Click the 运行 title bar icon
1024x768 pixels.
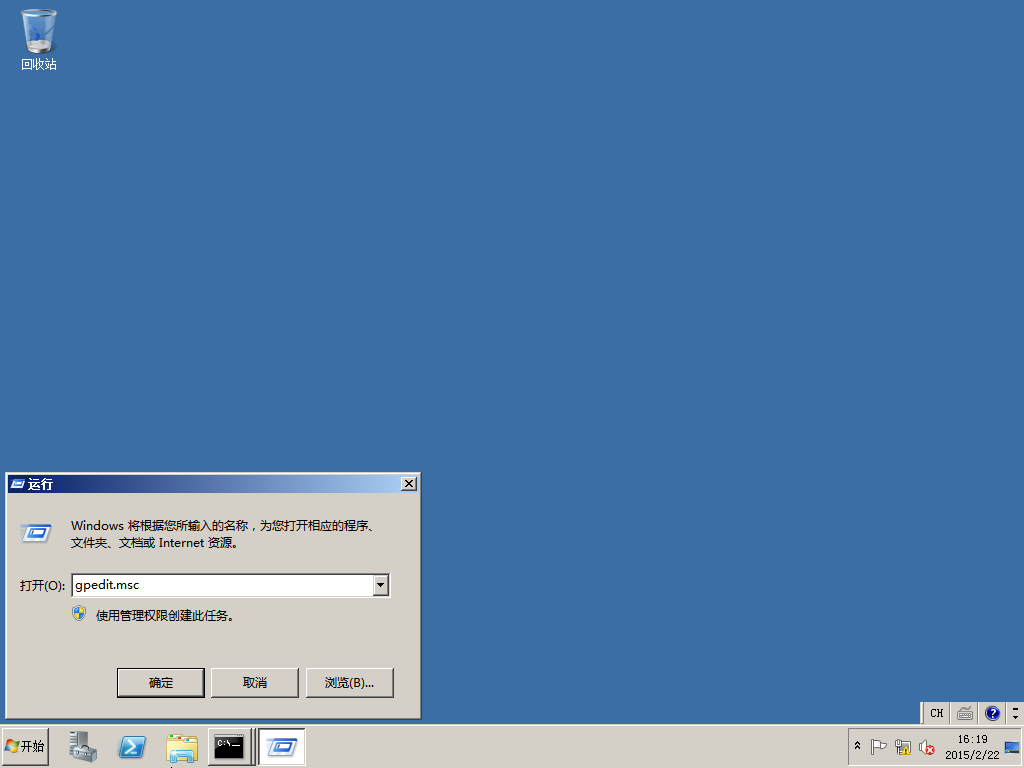coord(18,484)
